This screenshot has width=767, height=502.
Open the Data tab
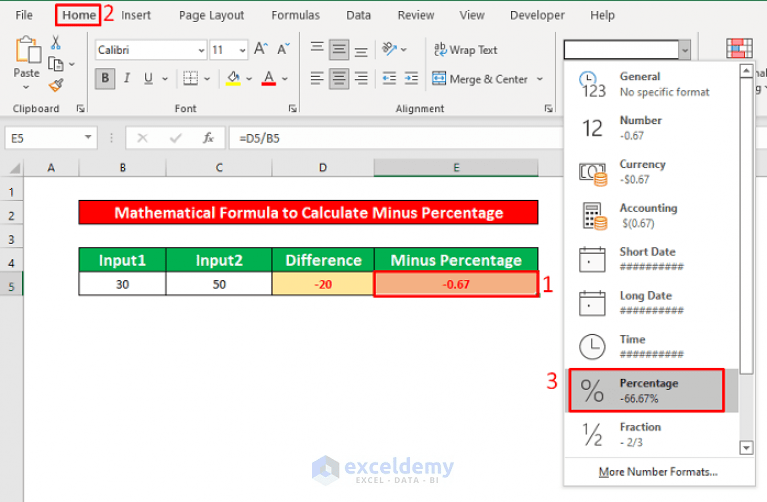point(359,15)
